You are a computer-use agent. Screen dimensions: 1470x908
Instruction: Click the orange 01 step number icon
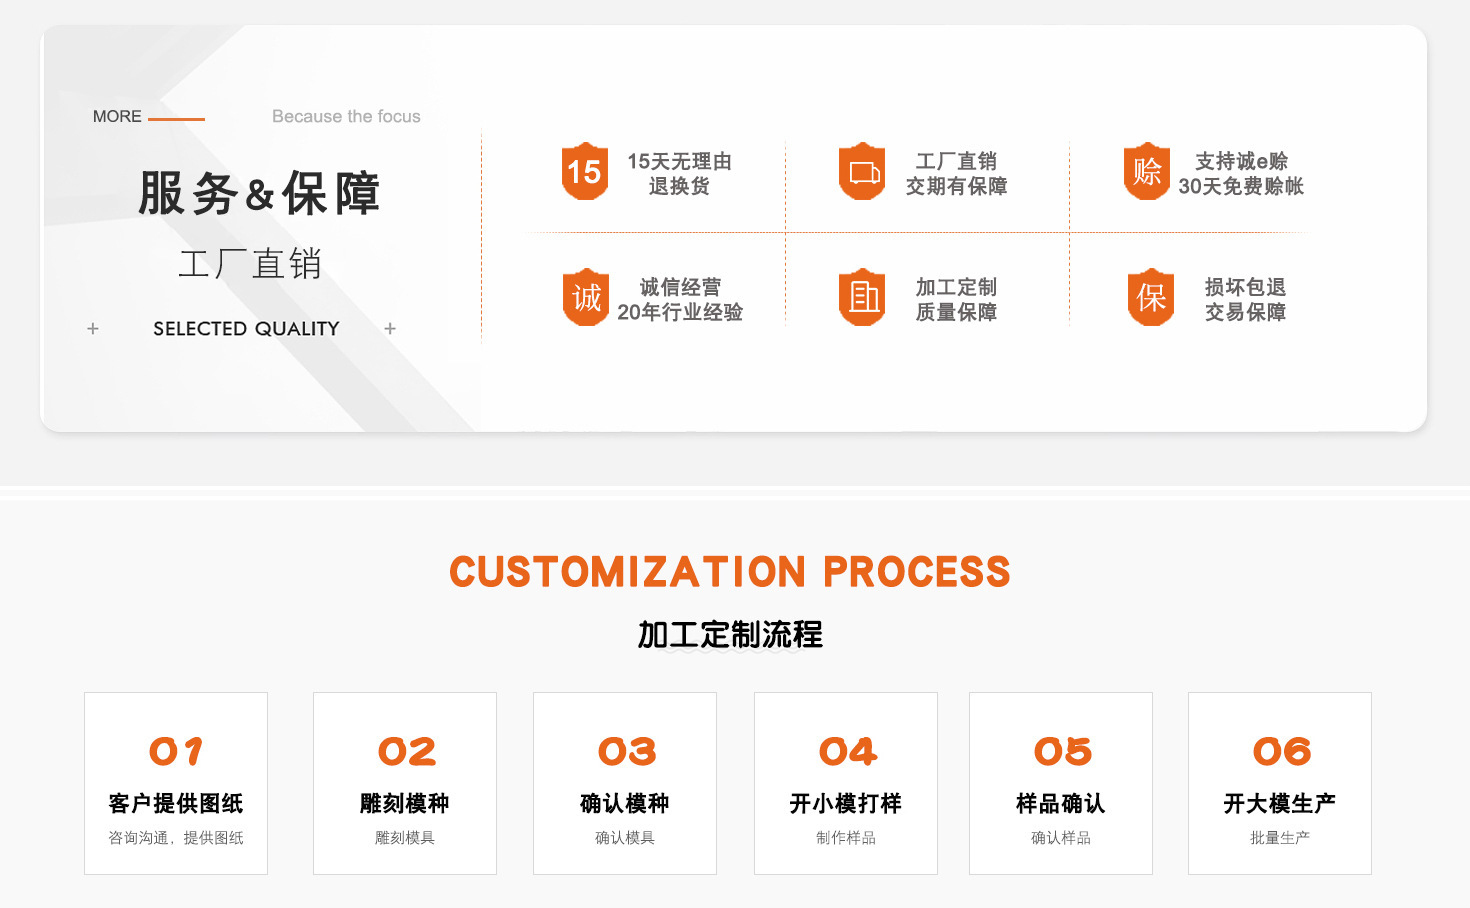(x=176, y=750)
